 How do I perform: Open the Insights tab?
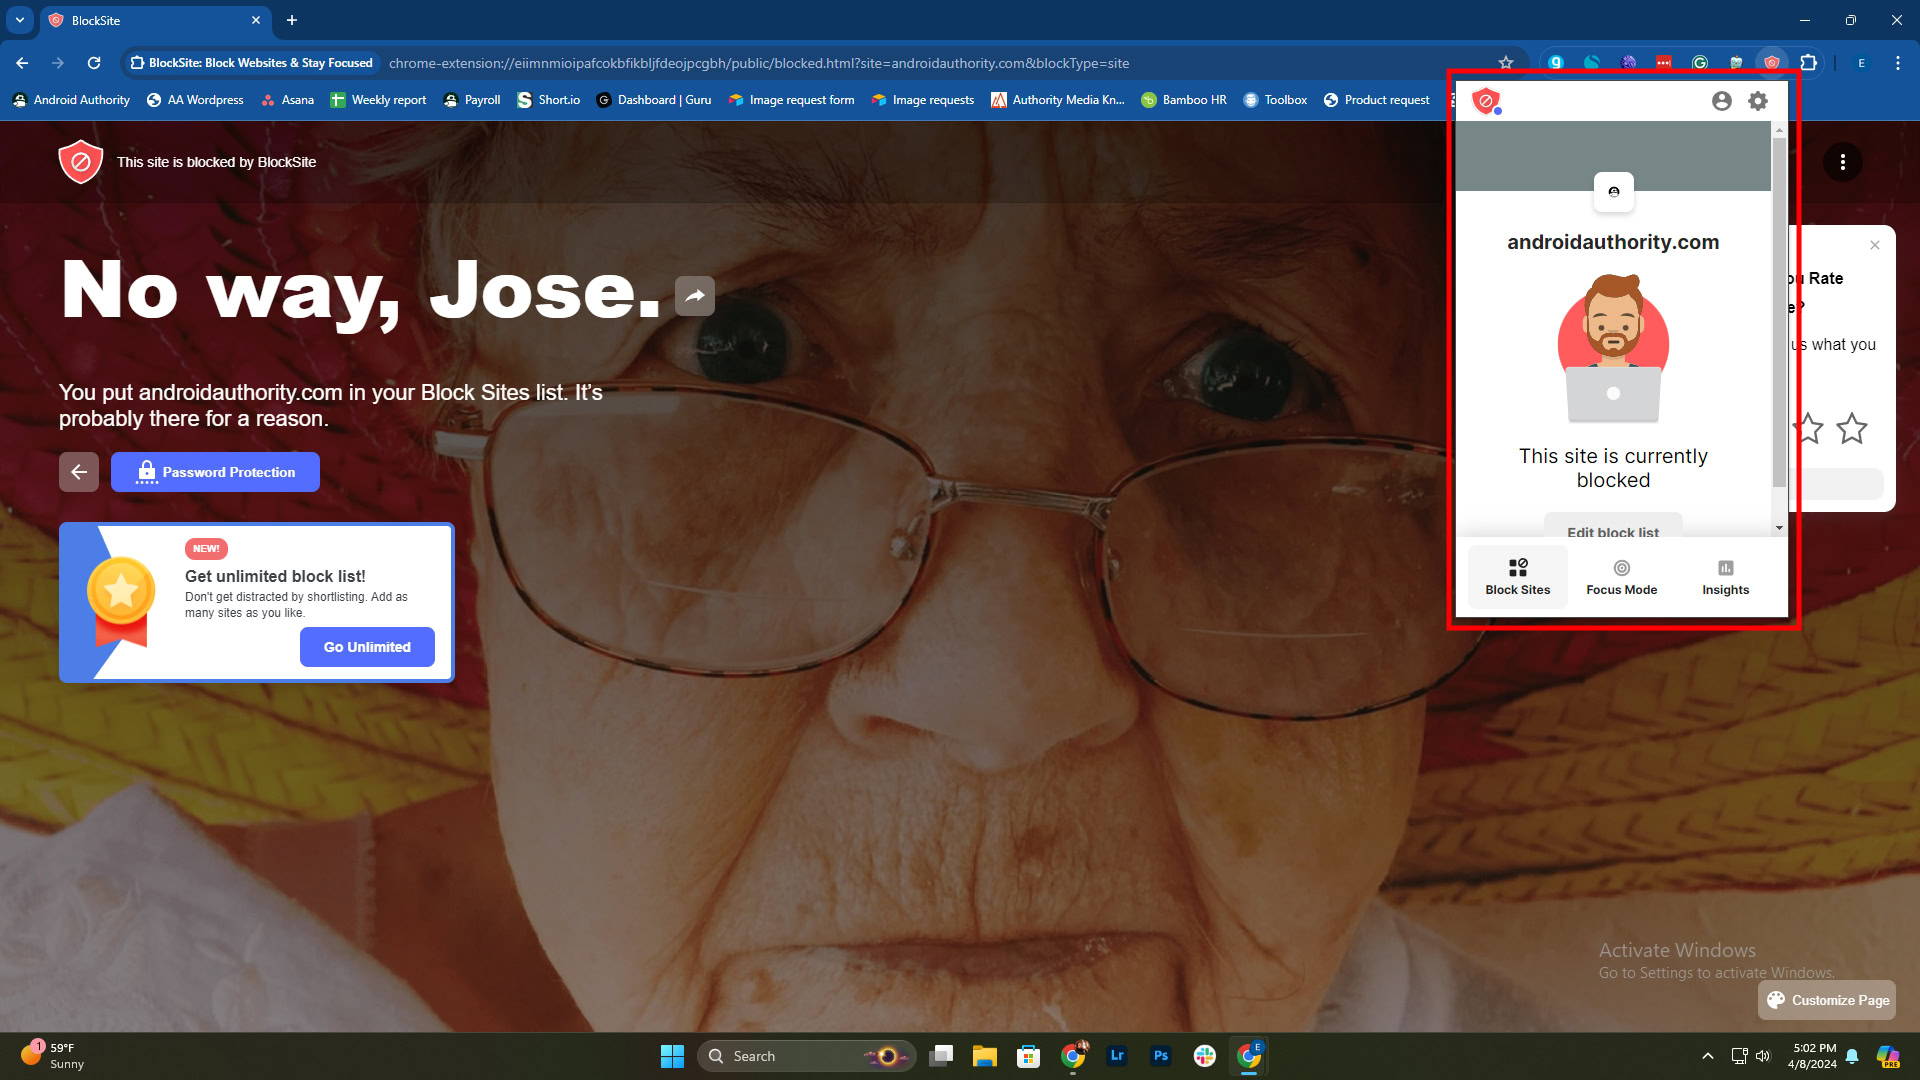coord(1725,578)
